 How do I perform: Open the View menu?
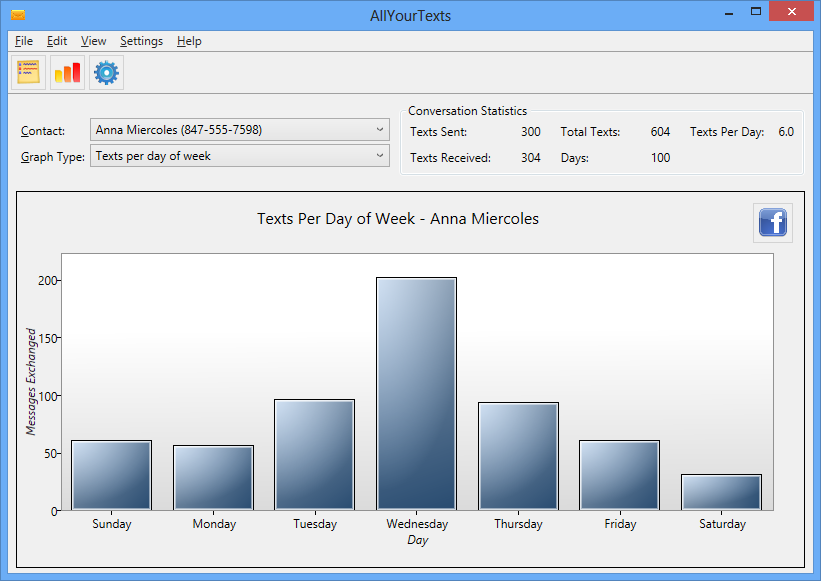[x=93, y=41]
